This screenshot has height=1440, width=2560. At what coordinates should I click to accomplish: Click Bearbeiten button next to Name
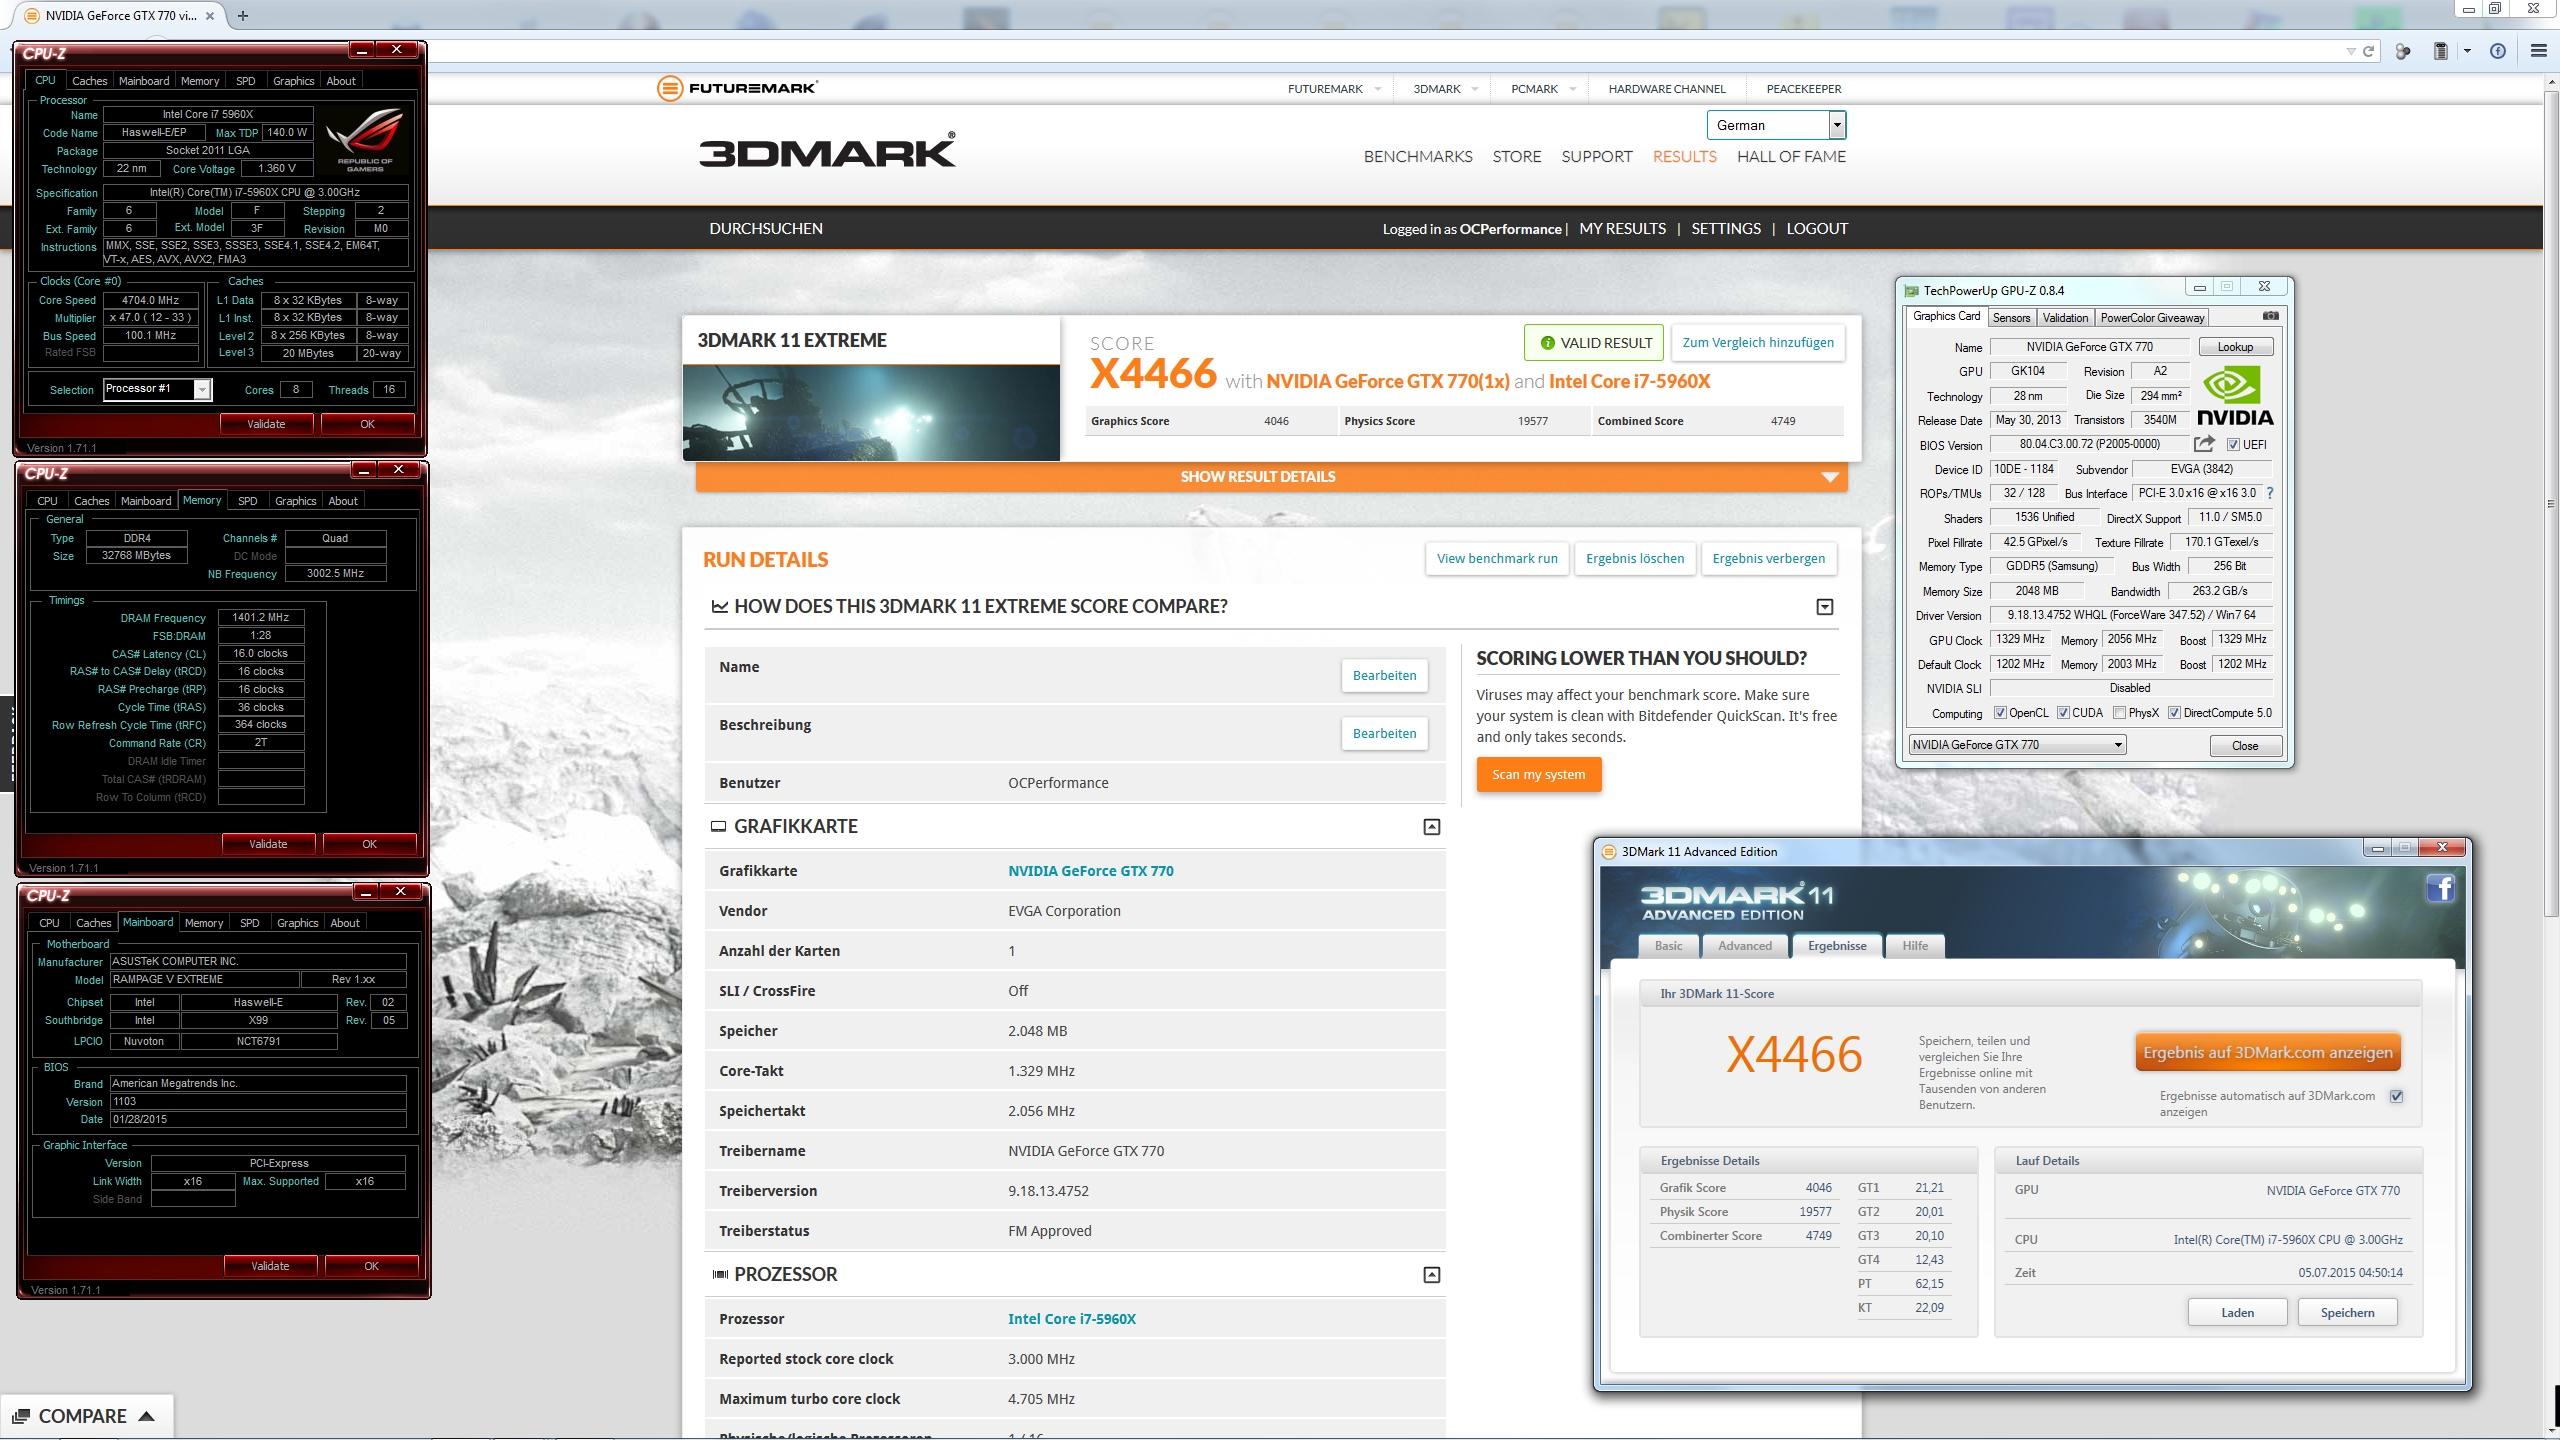click(x=1384, y=676)
